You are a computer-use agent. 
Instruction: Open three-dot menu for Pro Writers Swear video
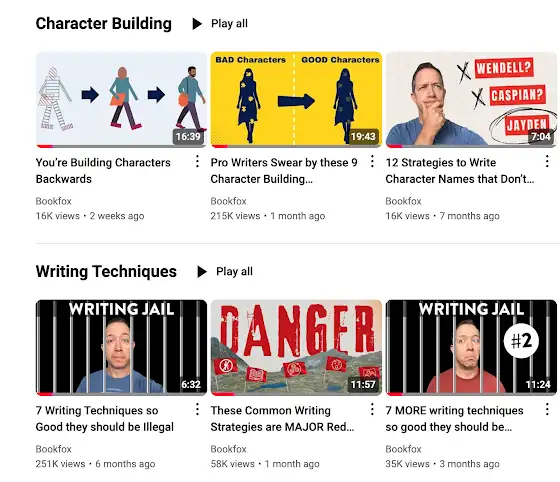(372, 161)
